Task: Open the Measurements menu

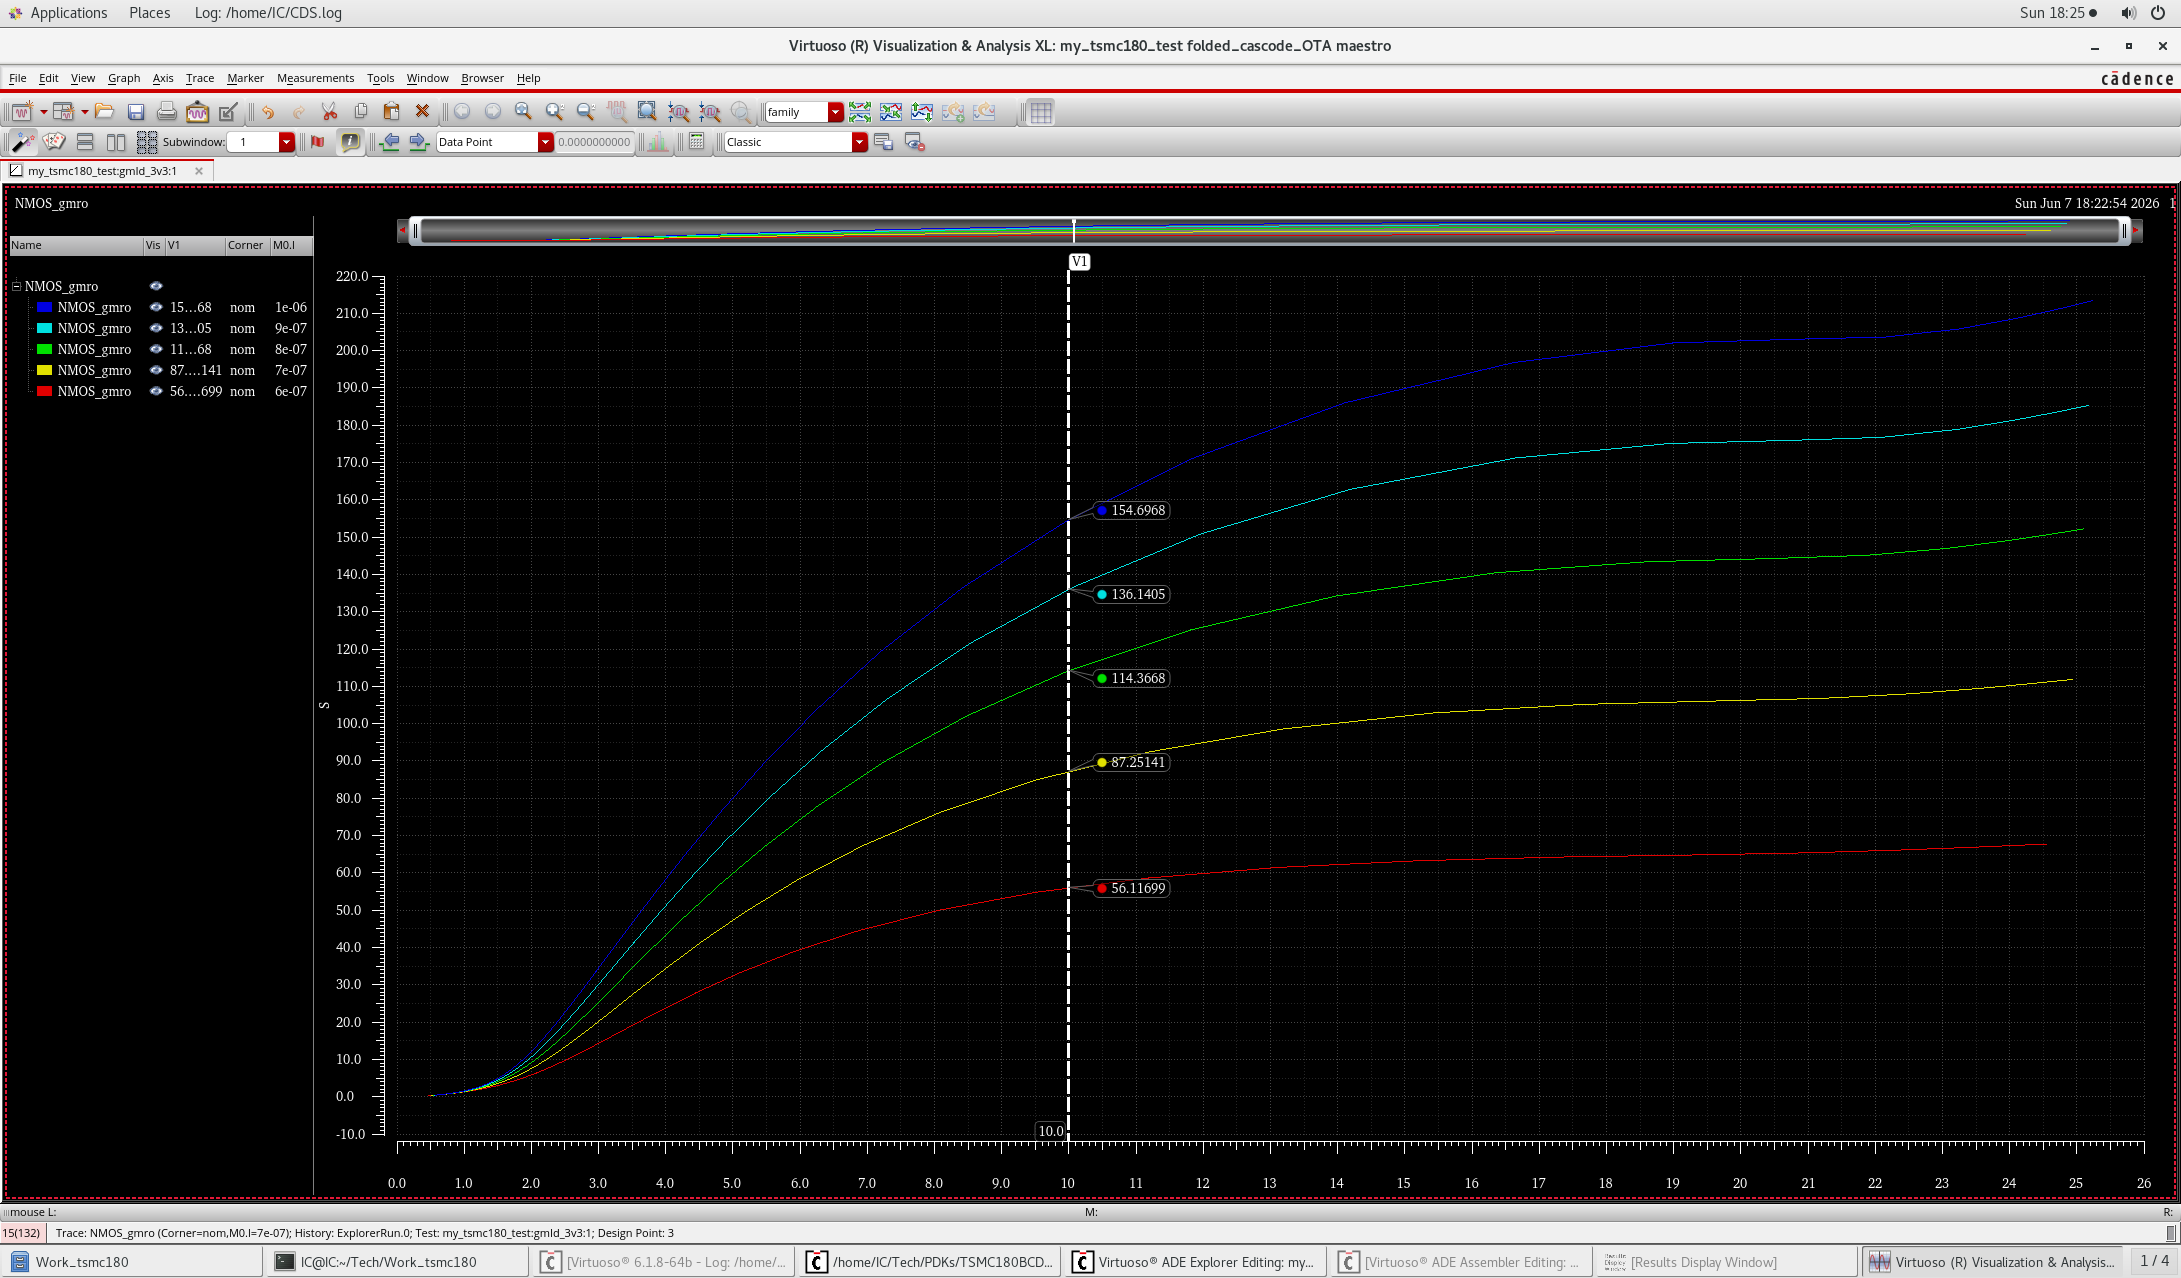Action: coord(315,78)
